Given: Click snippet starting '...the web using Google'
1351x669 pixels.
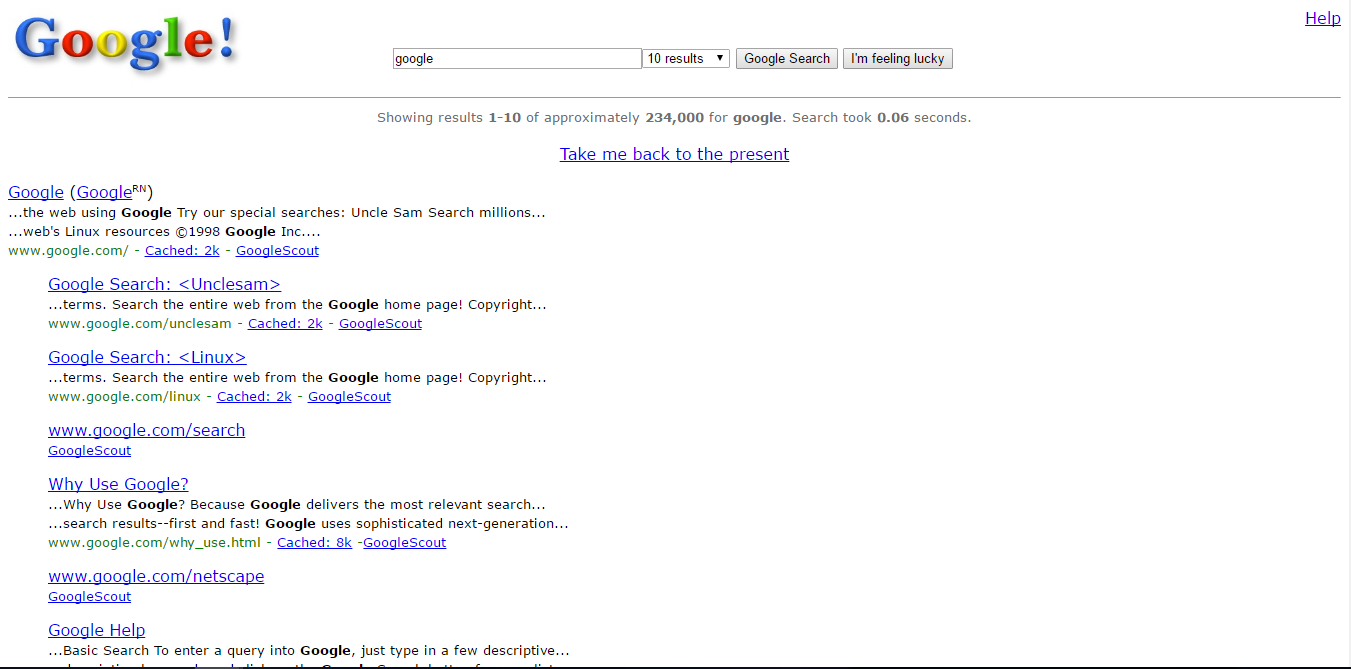Looking at the screenshot, I should click(277, 213).
